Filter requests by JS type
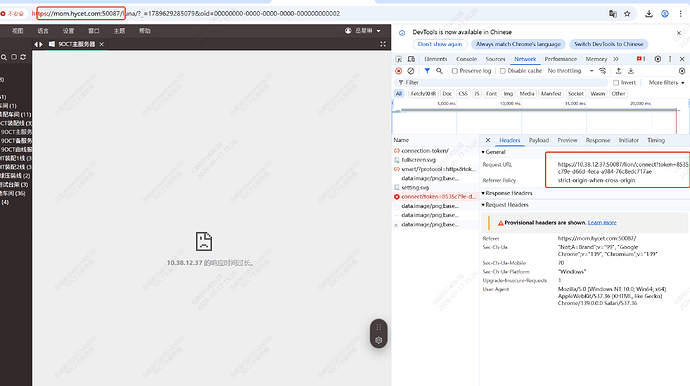This screenshot has width=690, height=386. pyautogui.click(x=477, y=94)
